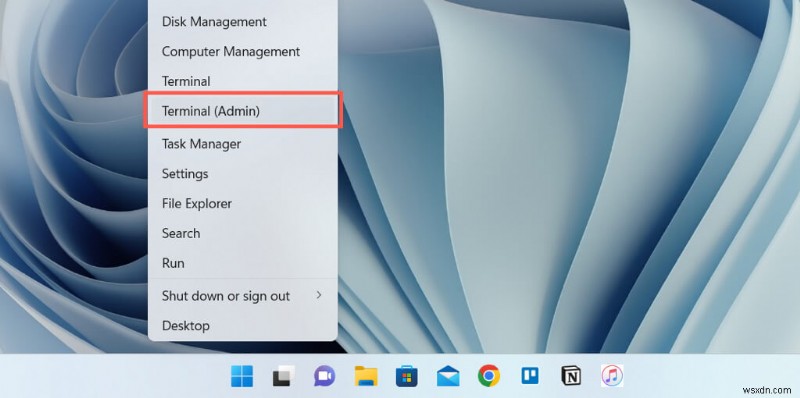The height and width of the screenshot is (398, 800).
Task: Launch iTunes from the taskbar
Action: (612, 377)
